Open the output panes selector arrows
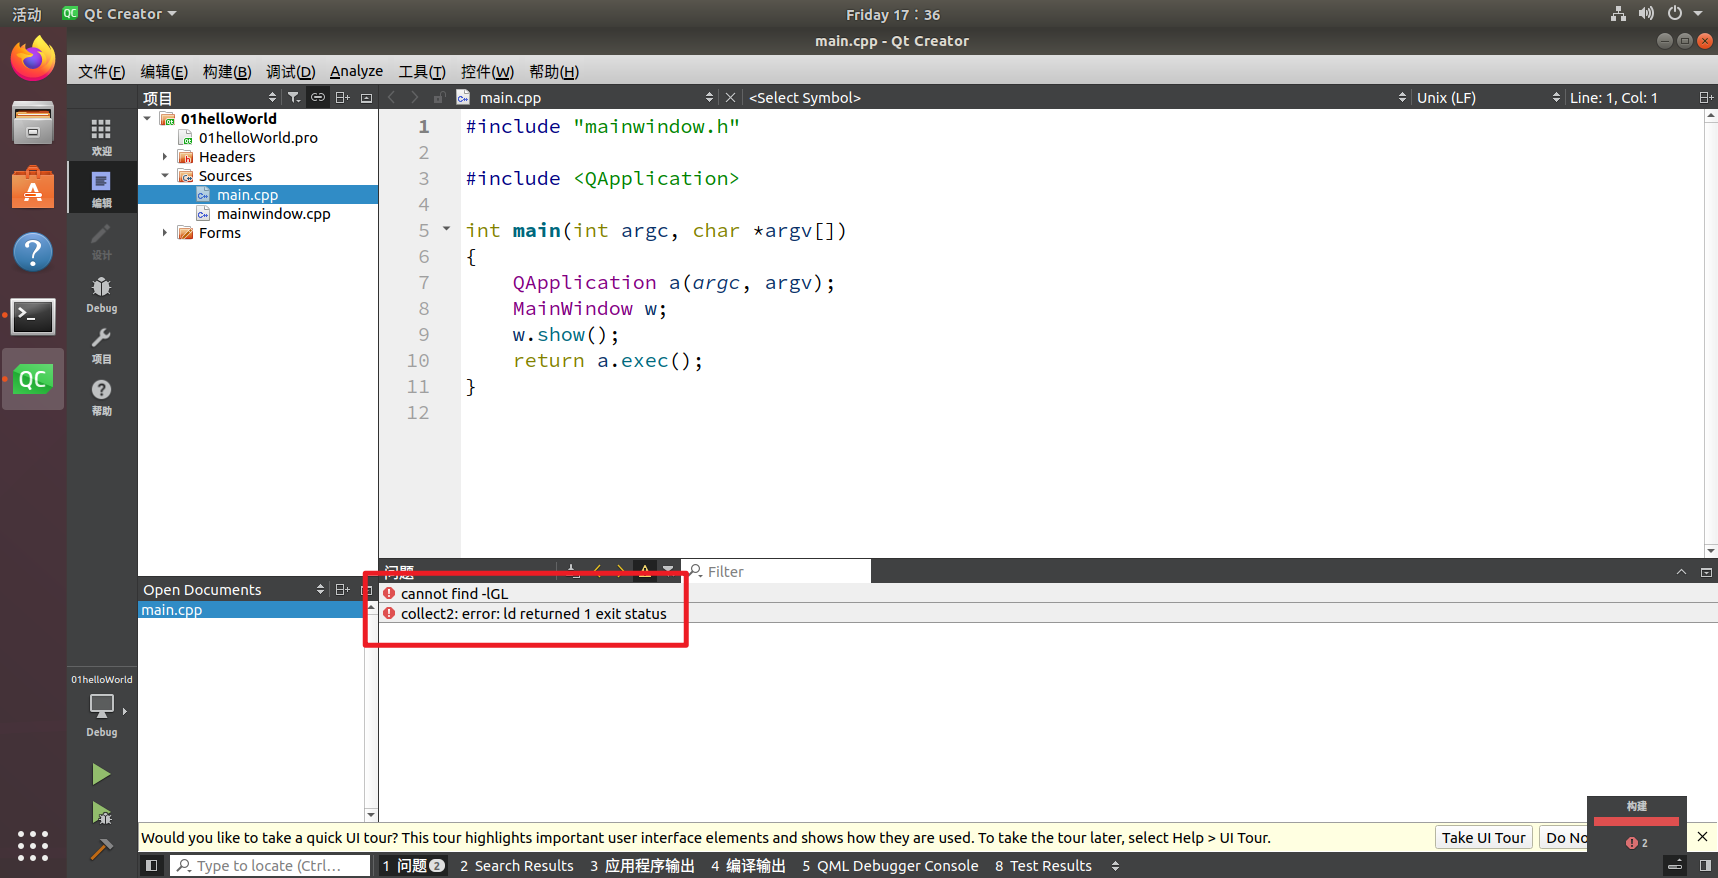Image resolution: width=1718 pixels, height=878 pixels. [1115, 865]
